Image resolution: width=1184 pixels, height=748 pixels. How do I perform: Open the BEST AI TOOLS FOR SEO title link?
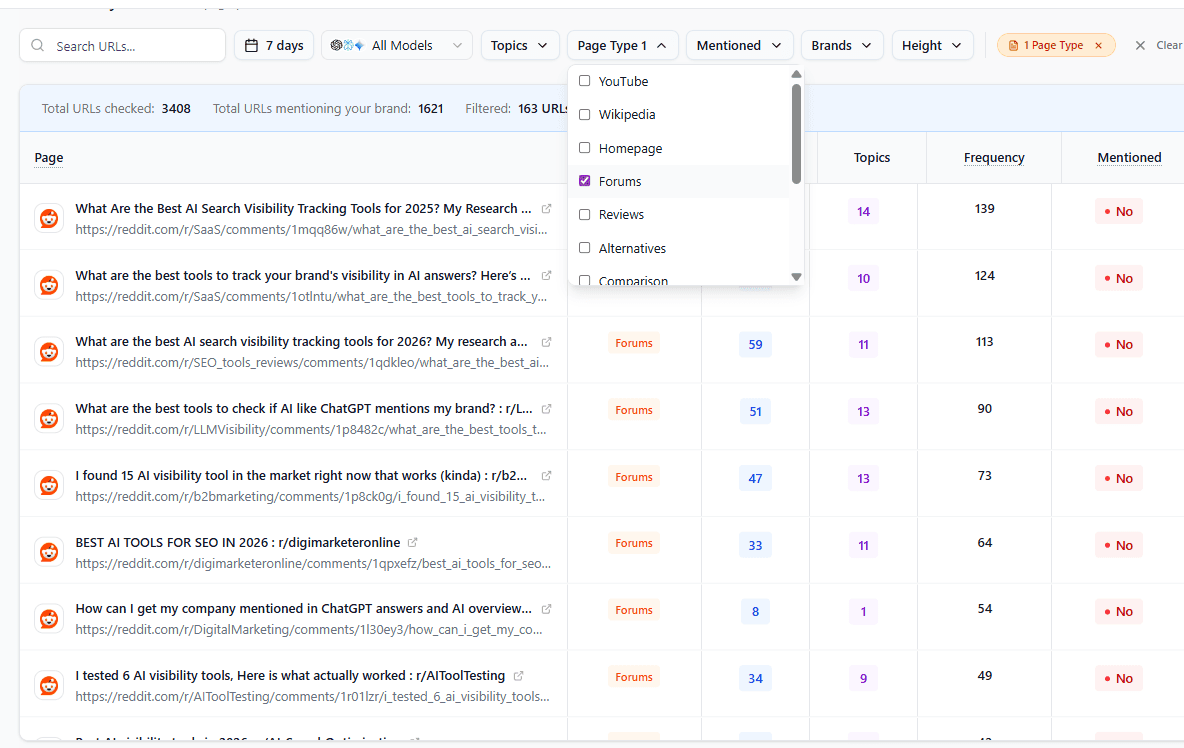[238, 542]
